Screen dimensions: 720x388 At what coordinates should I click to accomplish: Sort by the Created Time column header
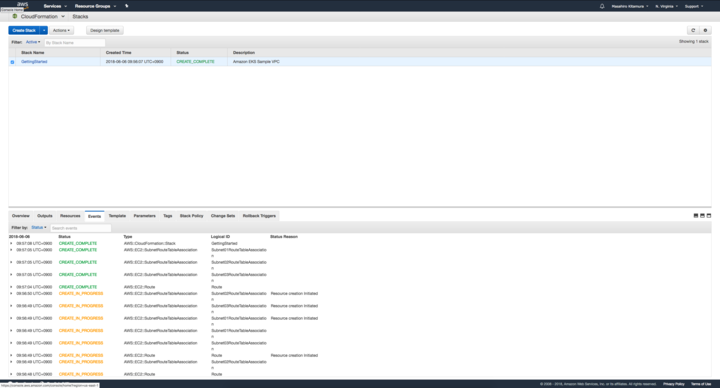click(x=118, y=53)
